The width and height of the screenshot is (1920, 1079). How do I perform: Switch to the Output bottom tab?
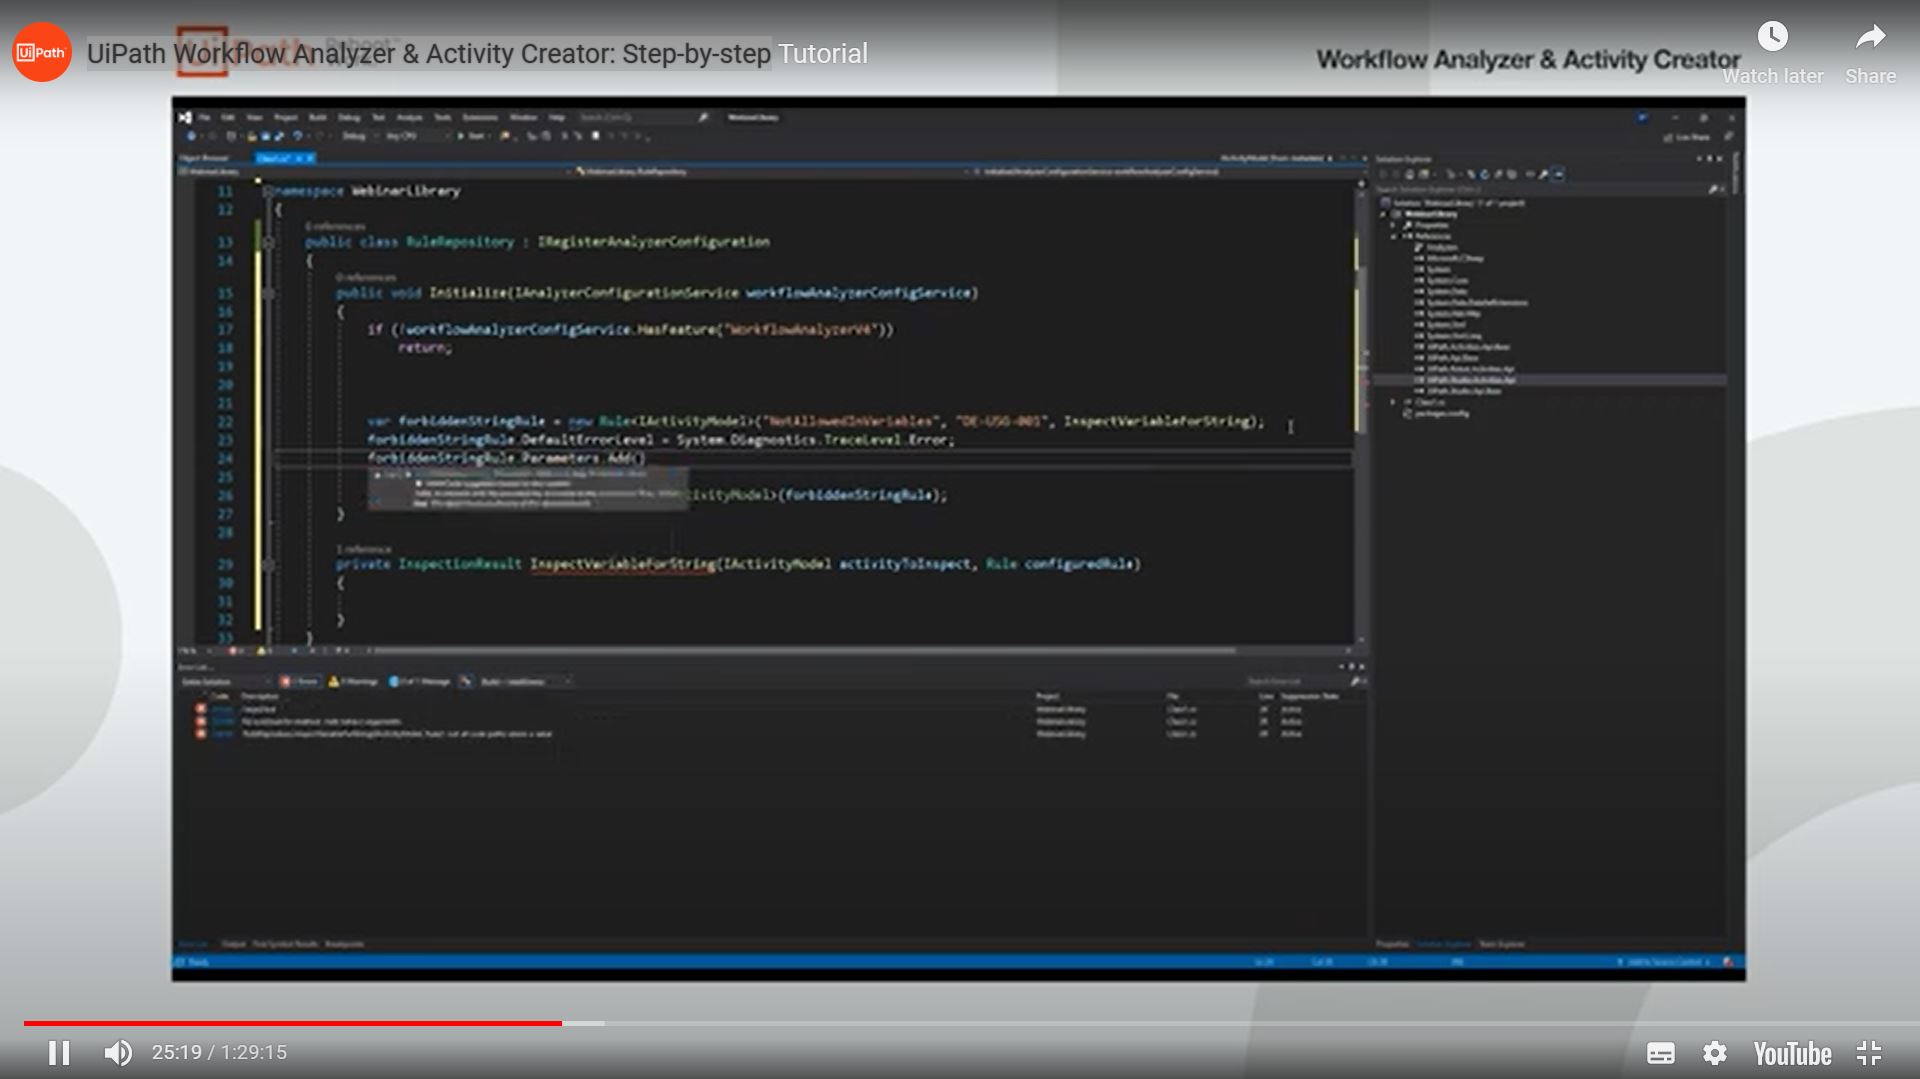[233, 943]
